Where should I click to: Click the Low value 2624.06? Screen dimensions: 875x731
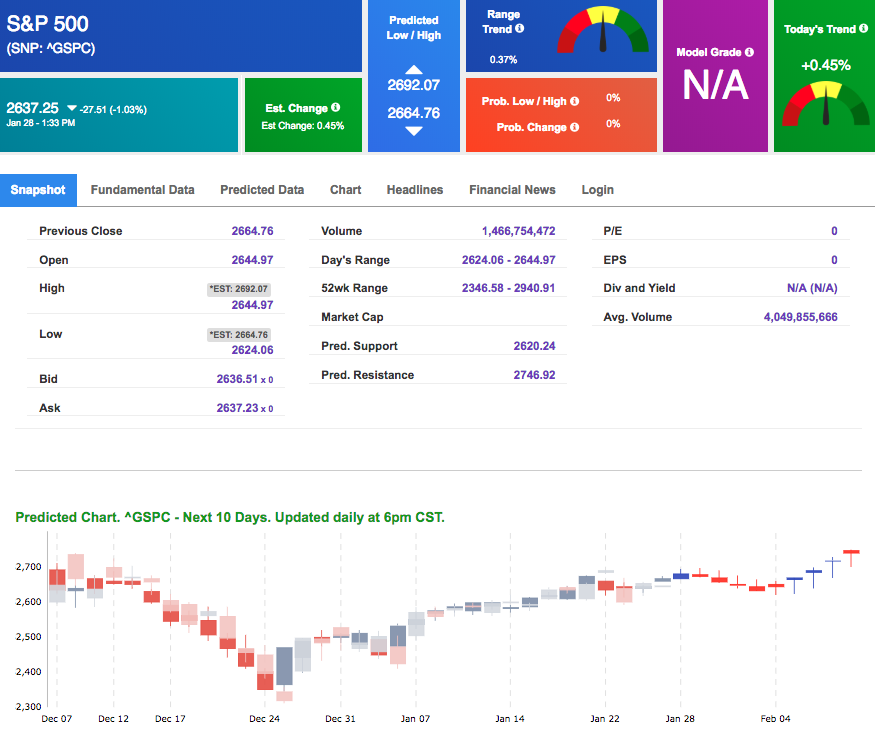point(252,350)
